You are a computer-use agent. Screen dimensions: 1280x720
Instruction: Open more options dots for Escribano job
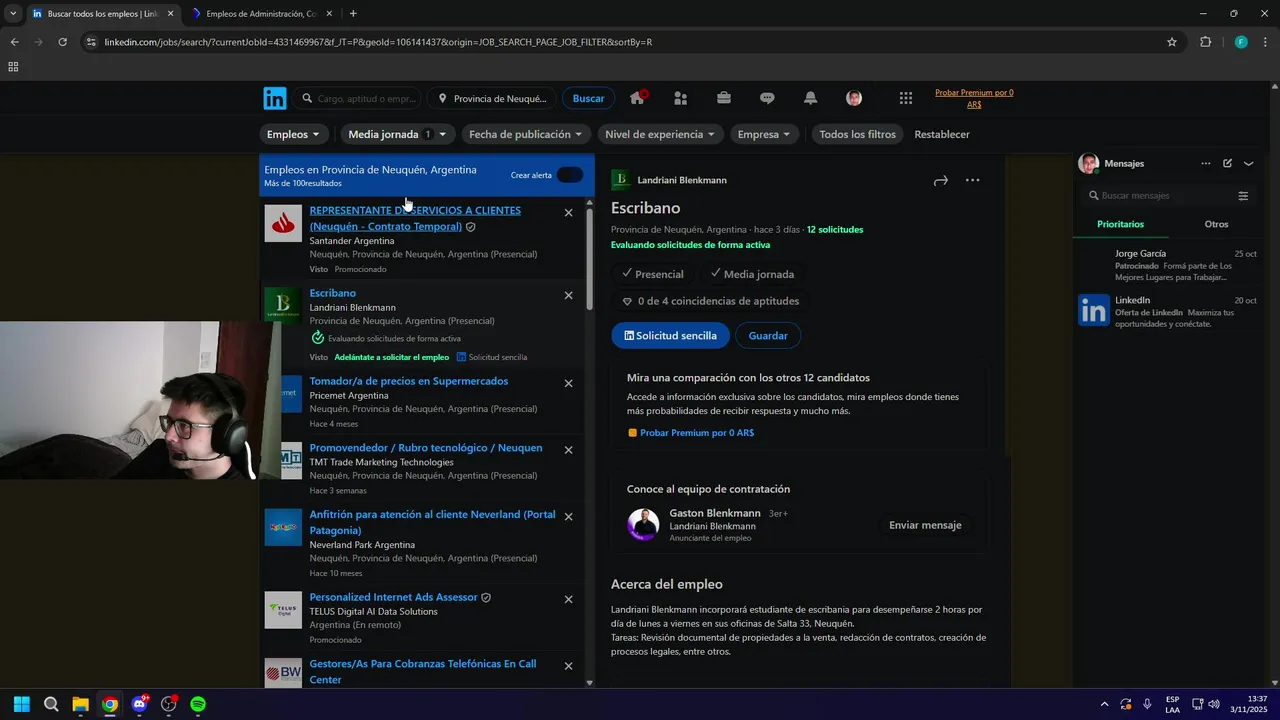pos(972,180)
